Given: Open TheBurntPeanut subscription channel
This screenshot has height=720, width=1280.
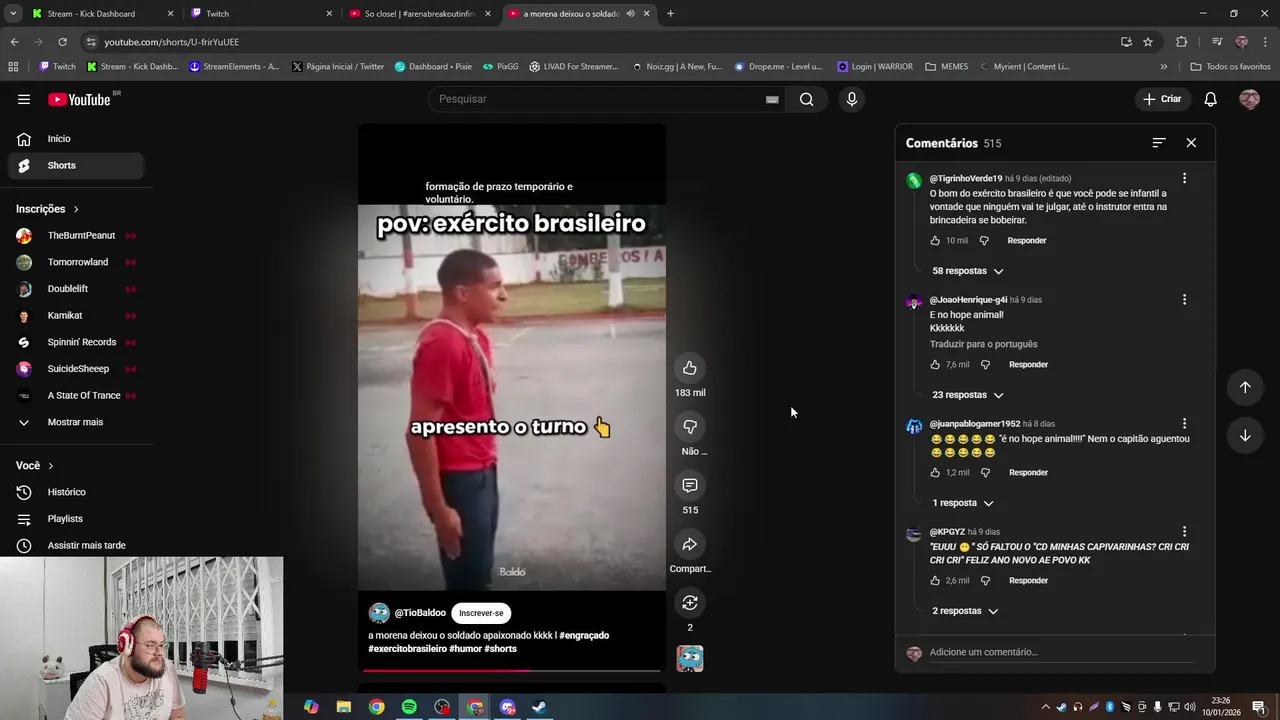Looking at the screenshot, I should (75, 236).
